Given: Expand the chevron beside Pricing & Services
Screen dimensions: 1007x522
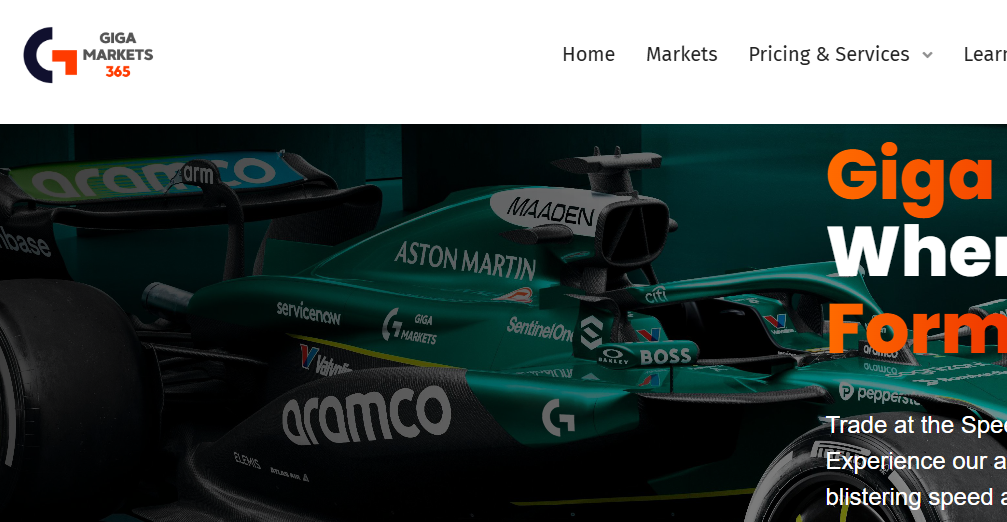Looking at the screenshot, I should pyautogui.click(x=927, y=55).
